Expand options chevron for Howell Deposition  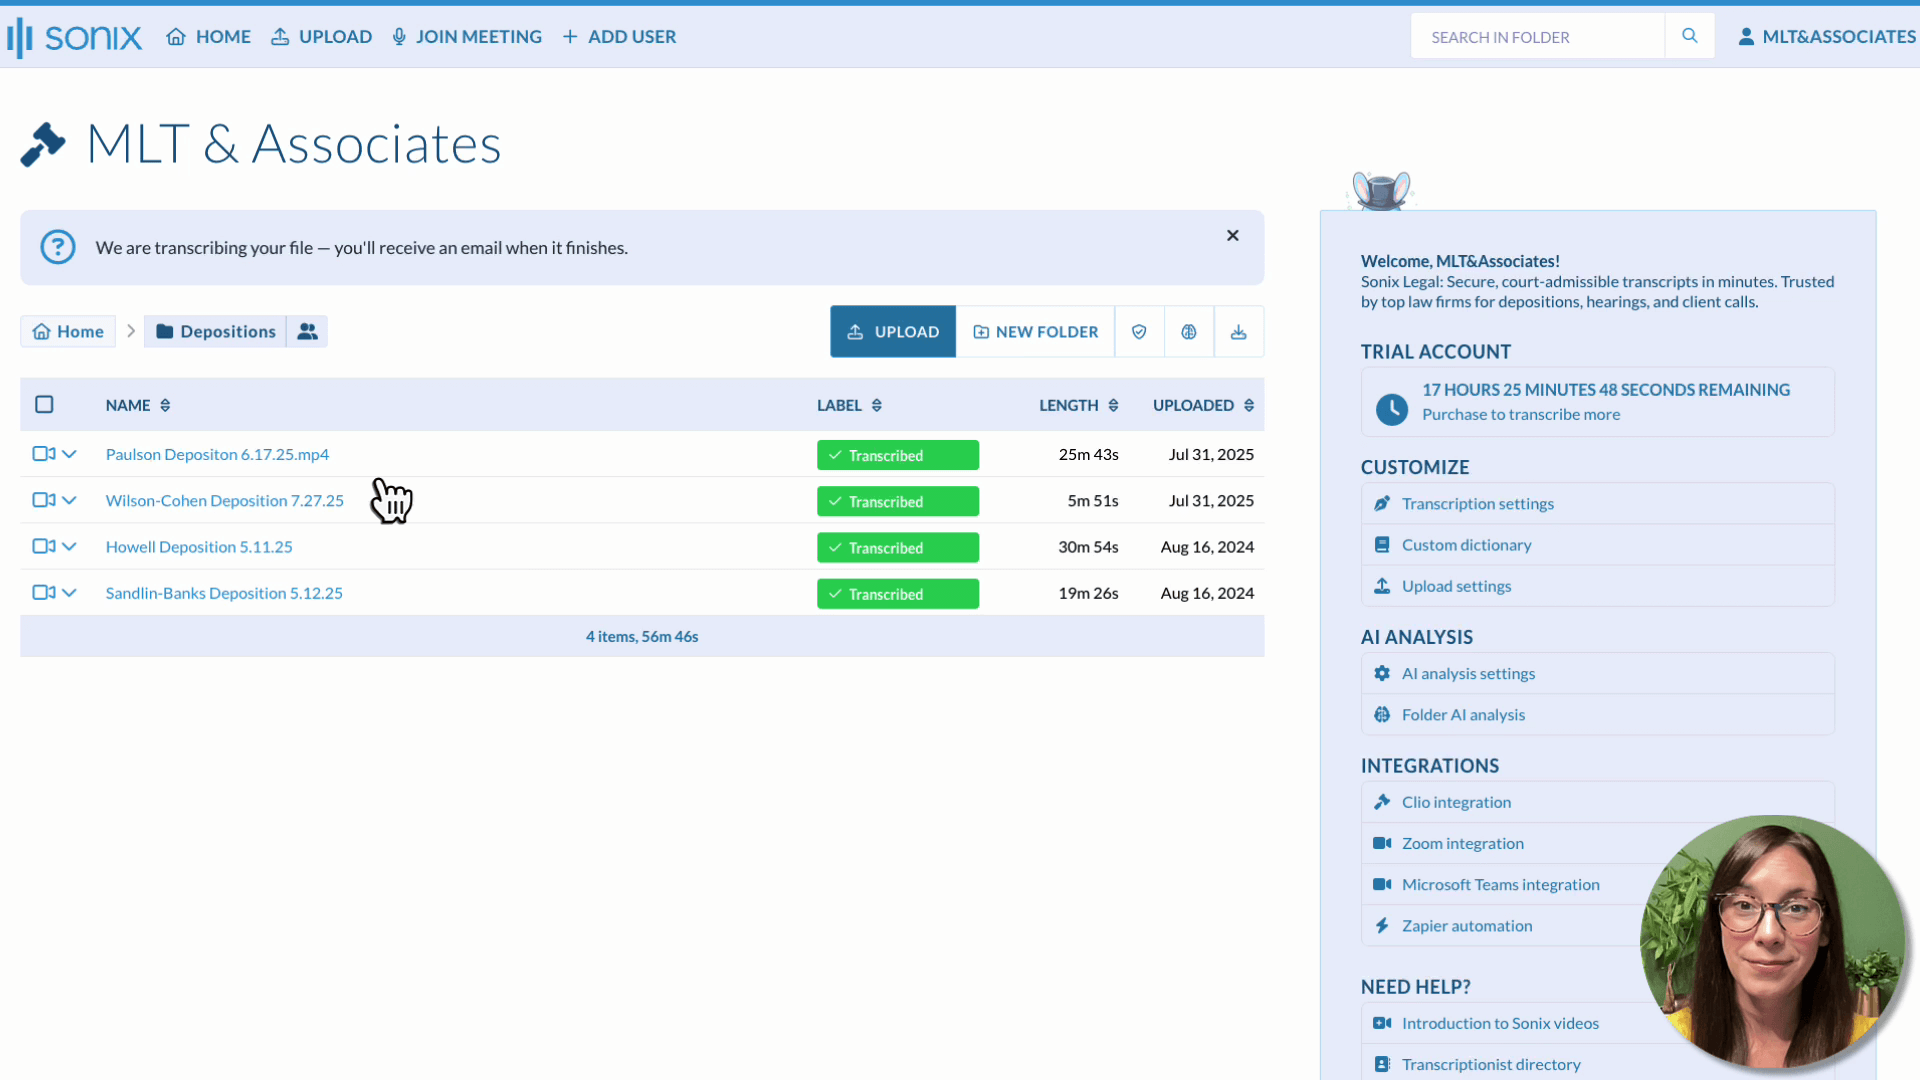pyautogui.click(x=69, y=547)
